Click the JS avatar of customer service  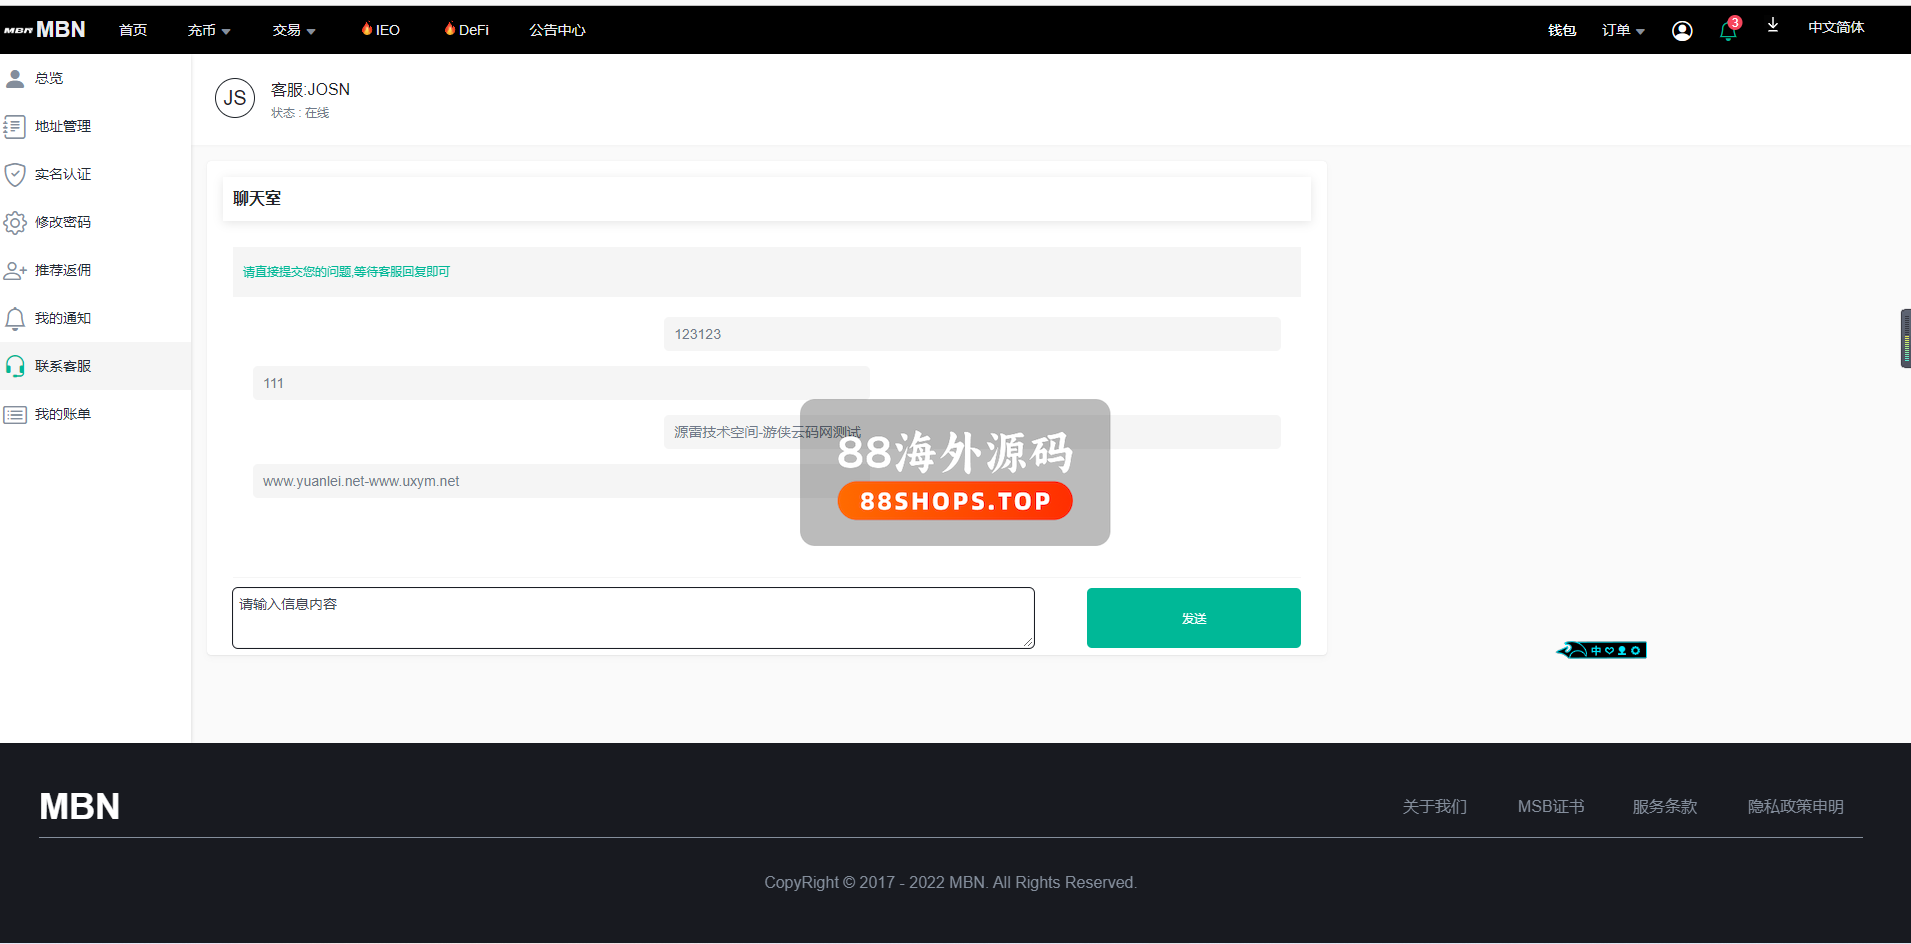(235, 98)
